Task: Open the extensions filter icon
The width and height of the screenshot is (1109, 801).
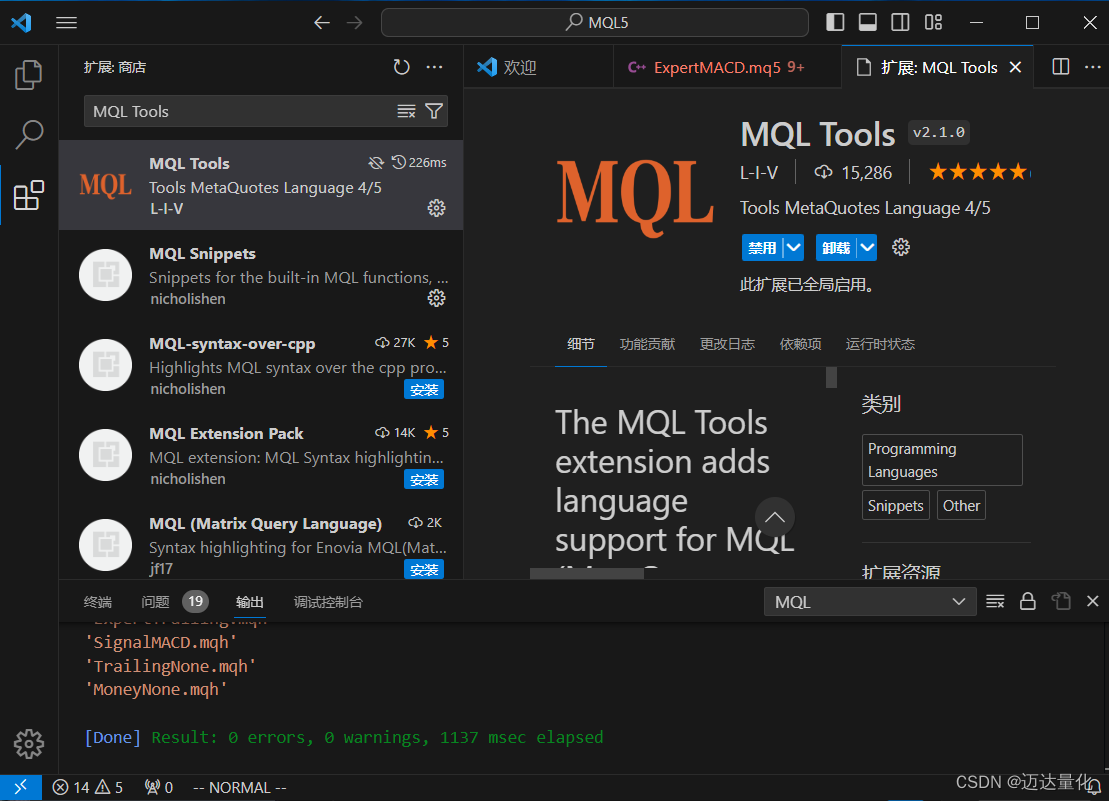Action: point(434,111)
